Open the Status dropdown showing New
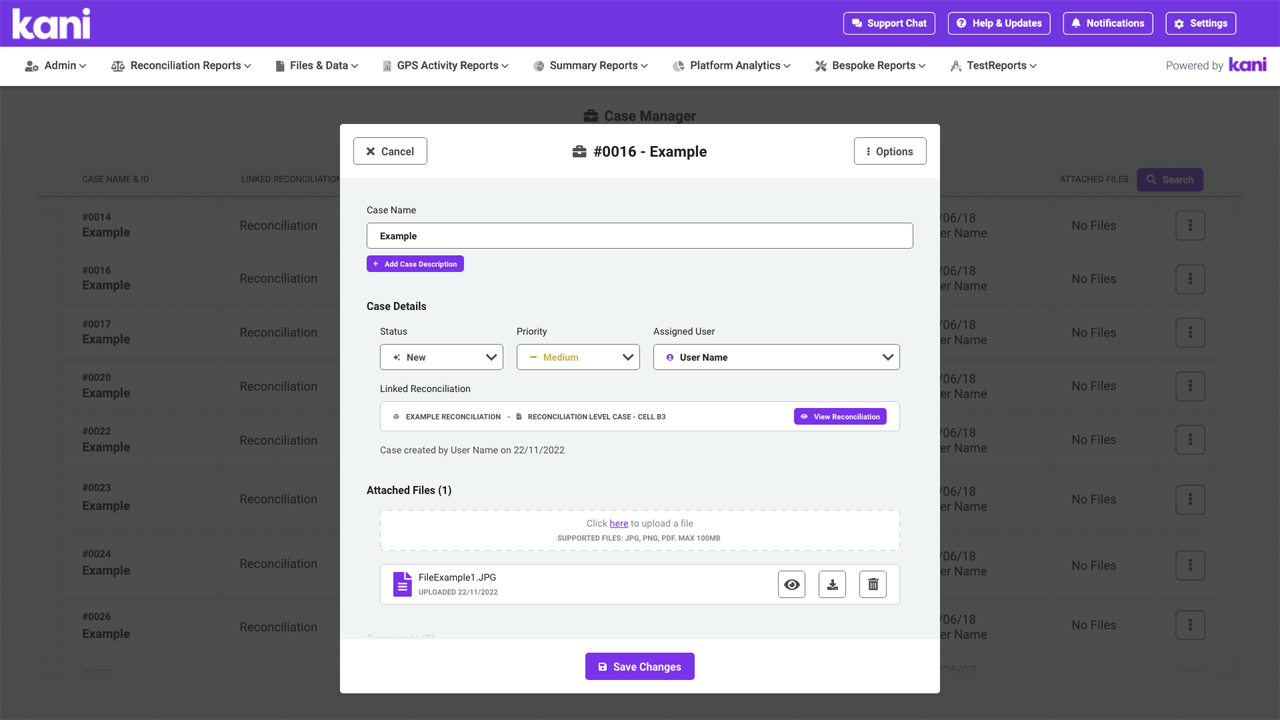Image resolution: width=1280 pixels, height=720 pixels. click(441, 356)
